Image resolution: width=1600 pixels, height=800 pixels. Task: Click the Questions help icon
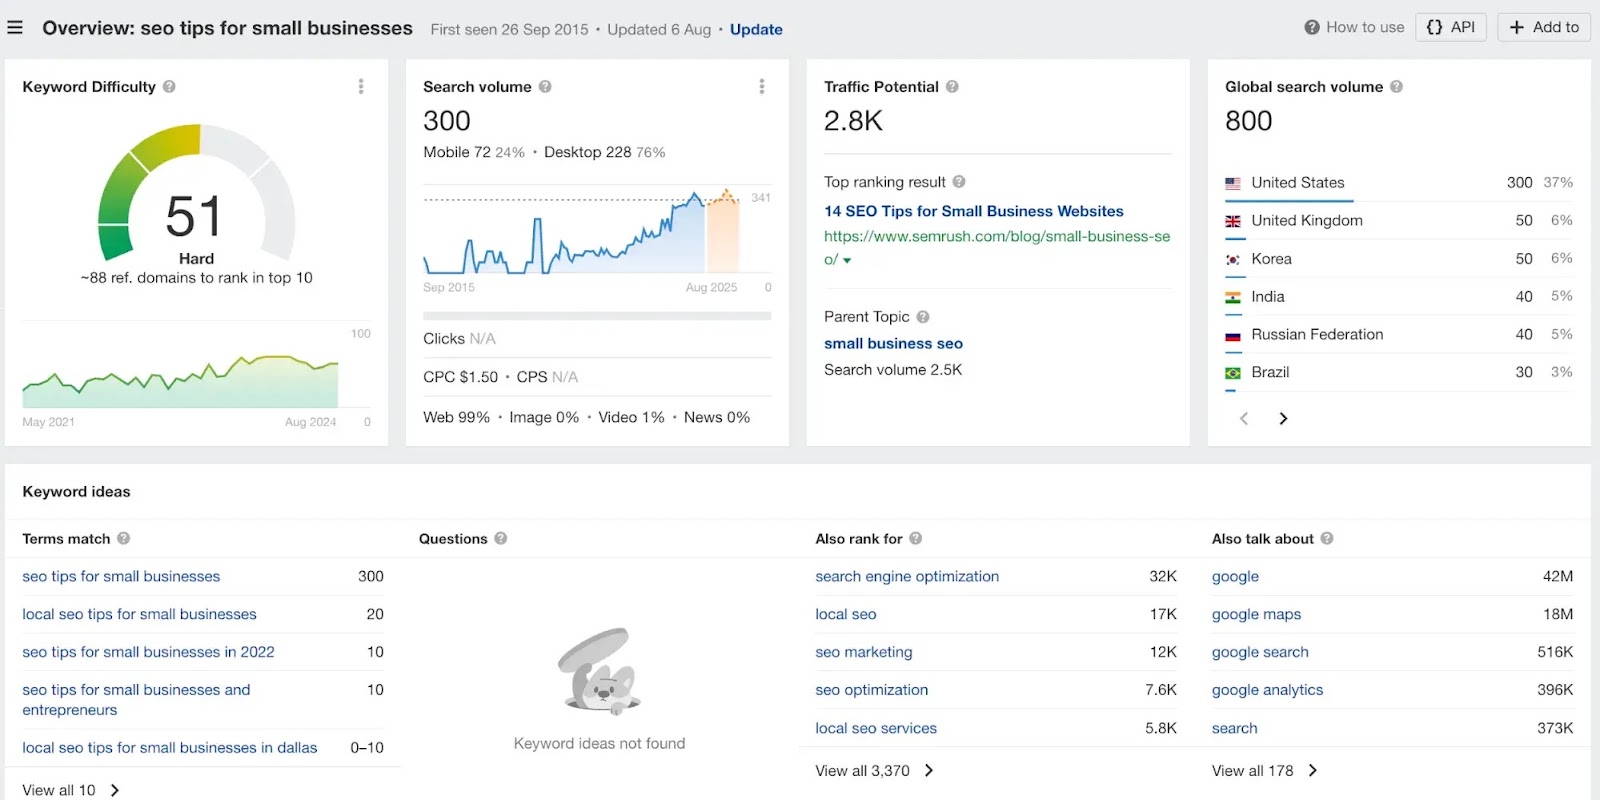501,538
